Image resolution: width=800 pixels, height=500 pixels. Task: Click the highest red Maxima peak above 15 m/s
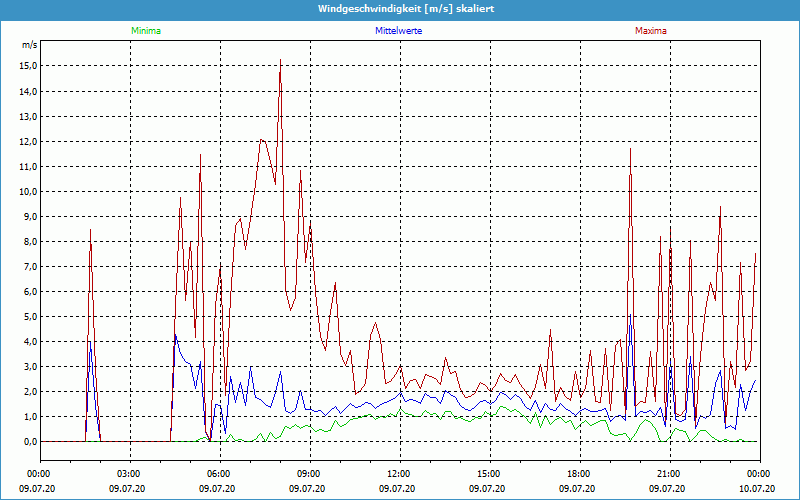pos(280,60)
